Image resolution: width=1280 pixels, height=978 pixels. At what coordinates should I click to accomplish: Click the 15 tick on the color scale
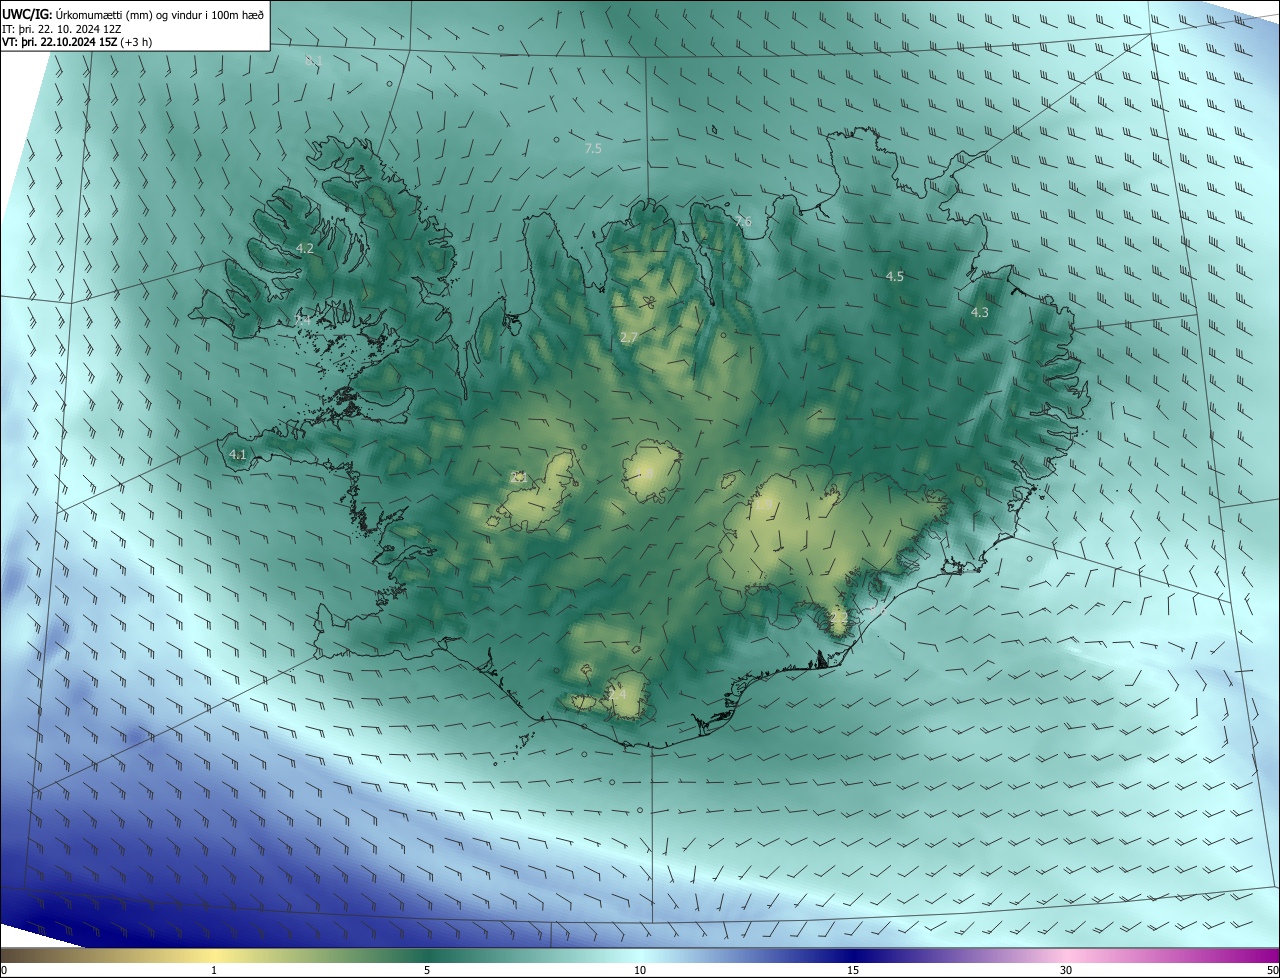click(853, 970)
